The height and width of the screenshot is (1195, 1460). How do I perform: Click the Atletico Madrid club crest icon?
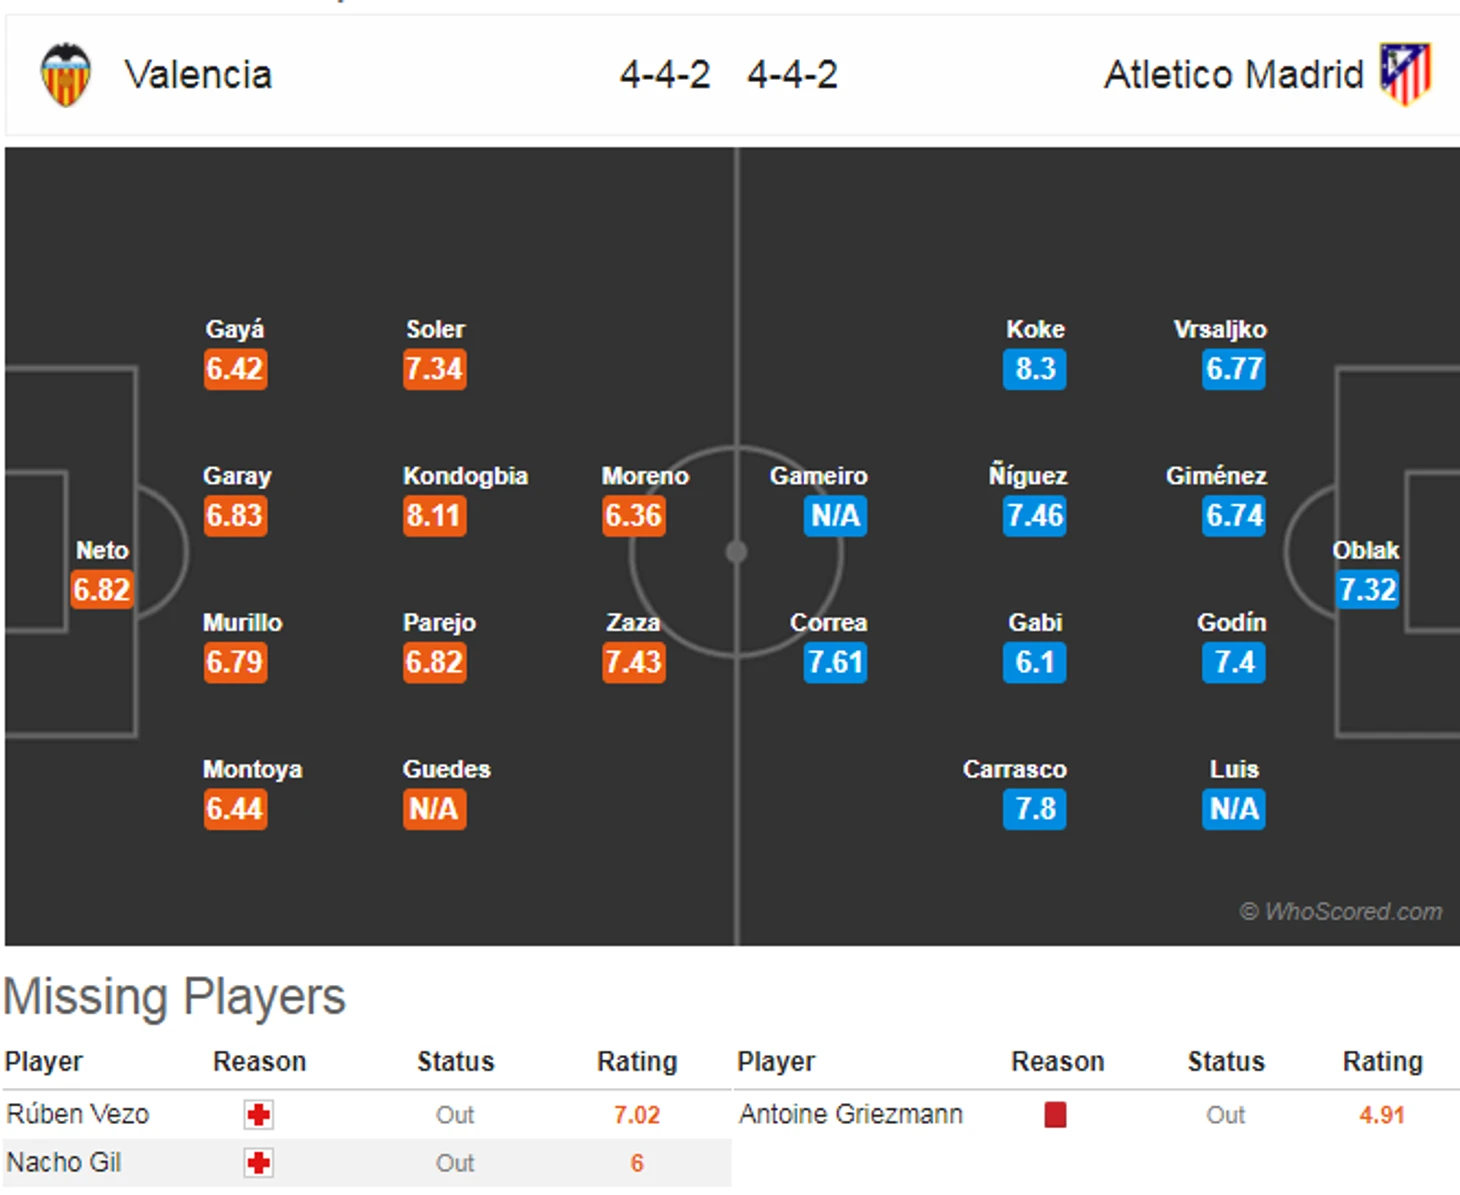[1406, 74]
